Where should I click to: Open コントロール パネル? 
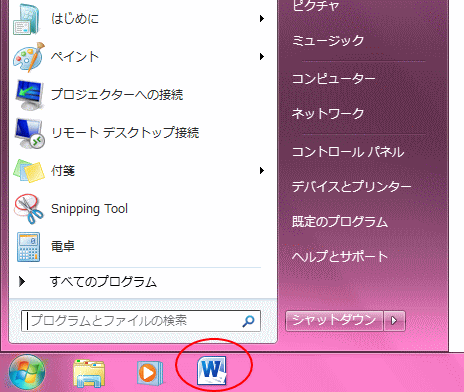click(348, 152)
